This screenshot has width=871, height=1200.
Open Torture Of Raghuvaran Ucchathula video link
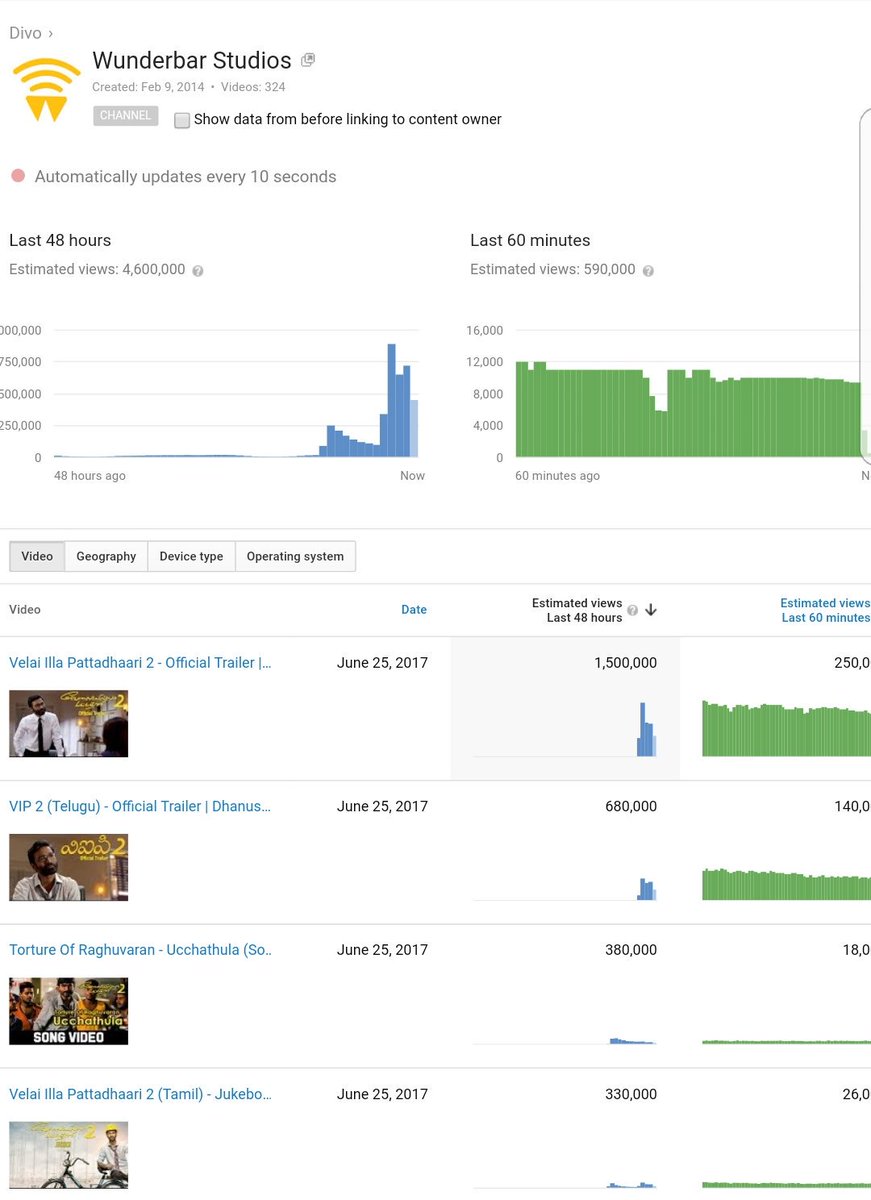(x=140, y=950)
